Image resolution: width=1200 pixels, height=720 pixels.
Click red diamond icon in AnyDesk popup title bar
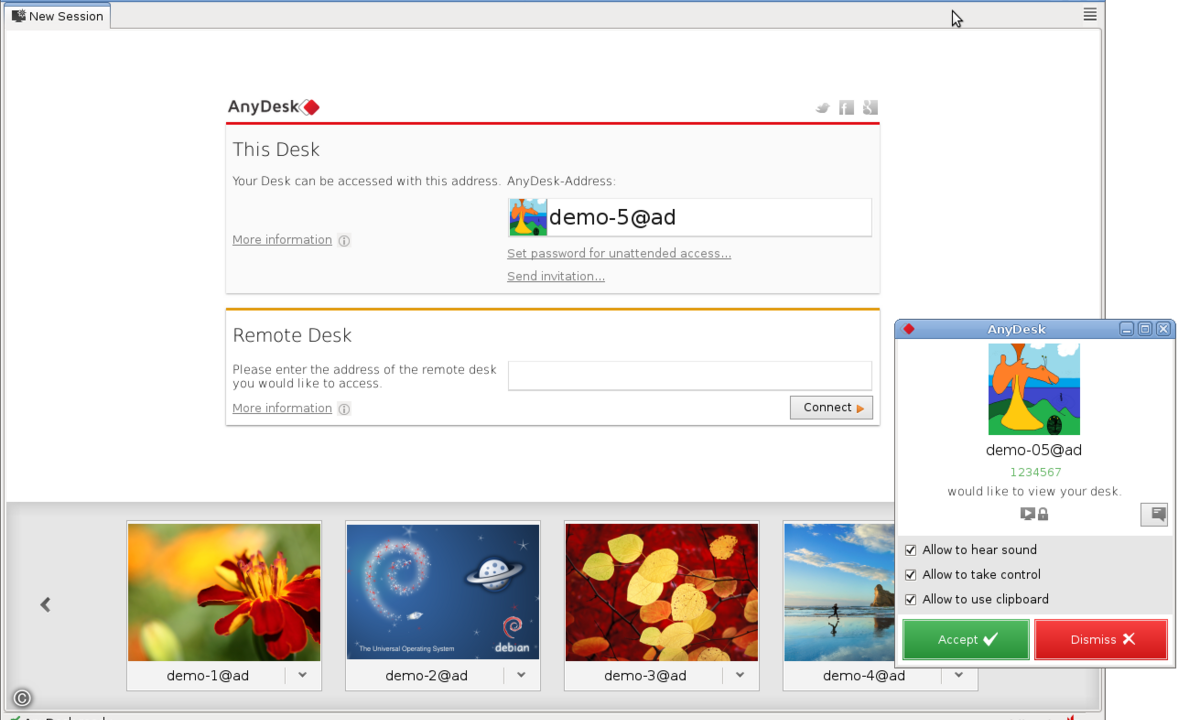point(909,329)
